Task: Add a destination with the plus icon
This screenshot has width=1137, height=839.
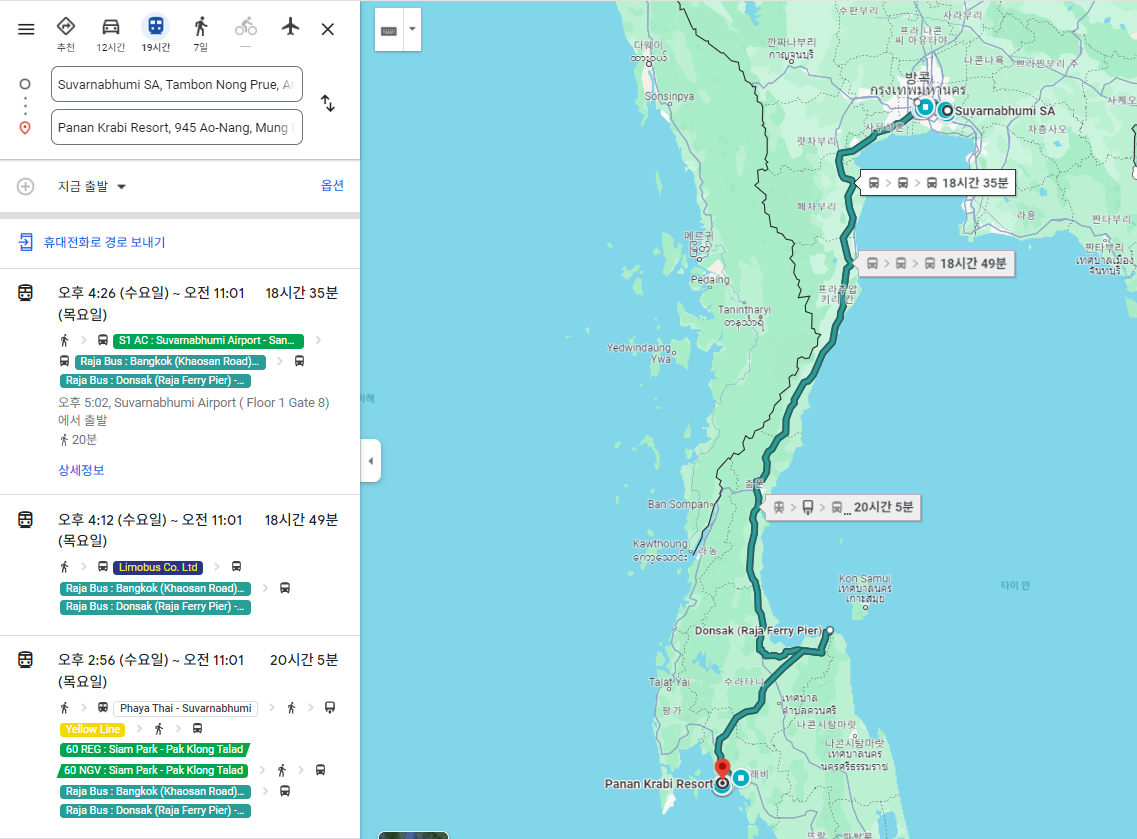Action: coord(25,186)
